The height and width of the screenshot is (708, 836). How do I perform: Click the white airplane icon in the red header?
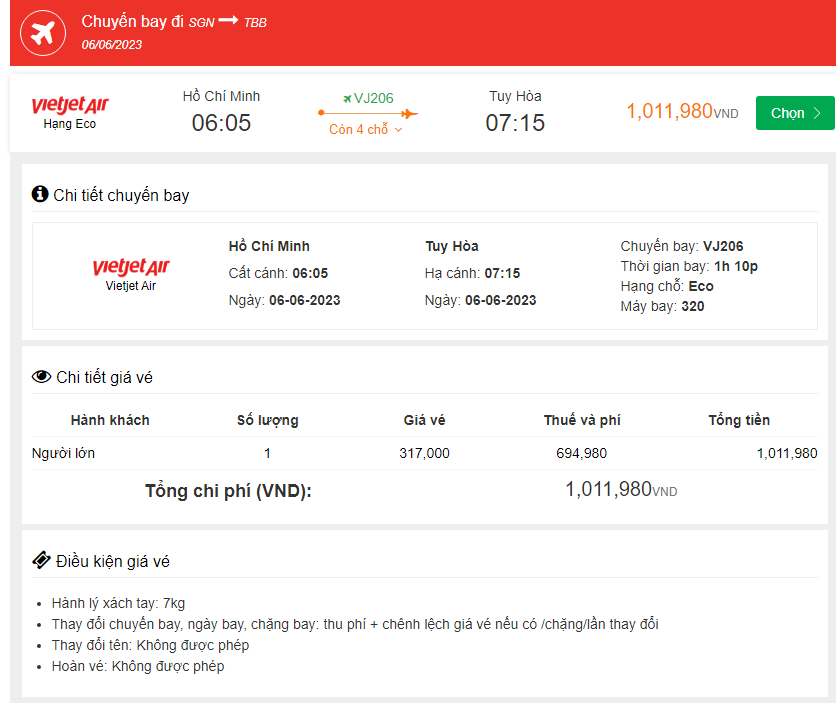pos(43,32)
